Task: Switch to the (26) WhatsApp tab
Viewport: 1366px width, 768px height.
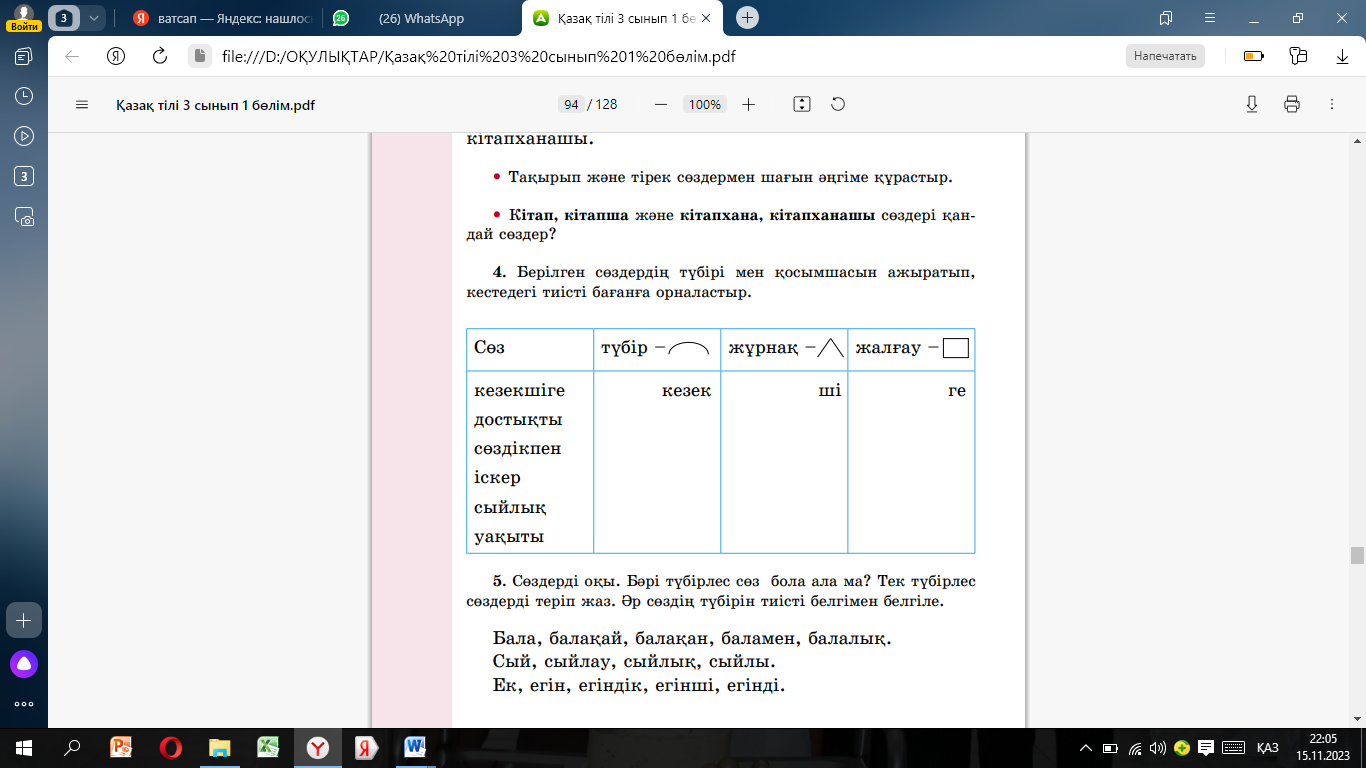Action: click(420, 18)
